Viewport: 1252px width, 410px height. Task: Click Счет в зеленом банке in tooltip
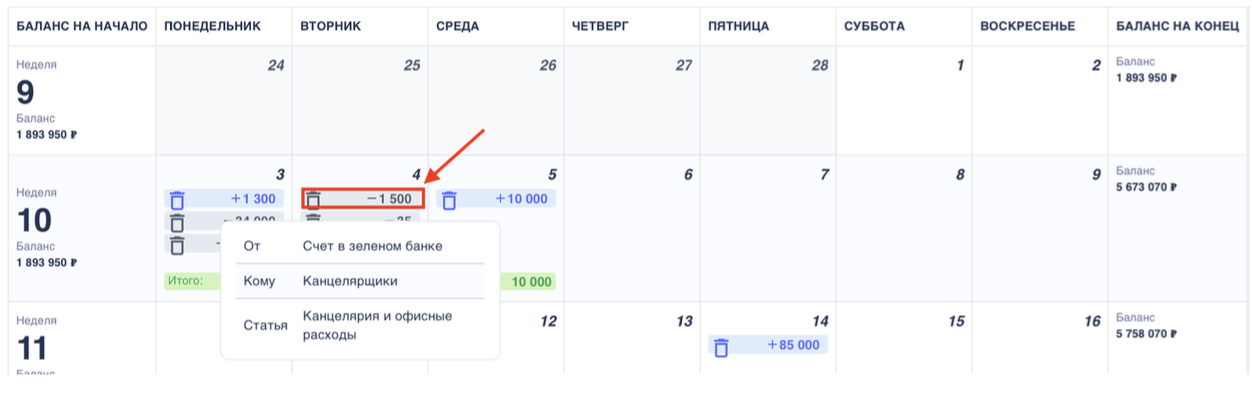point(372,246)
